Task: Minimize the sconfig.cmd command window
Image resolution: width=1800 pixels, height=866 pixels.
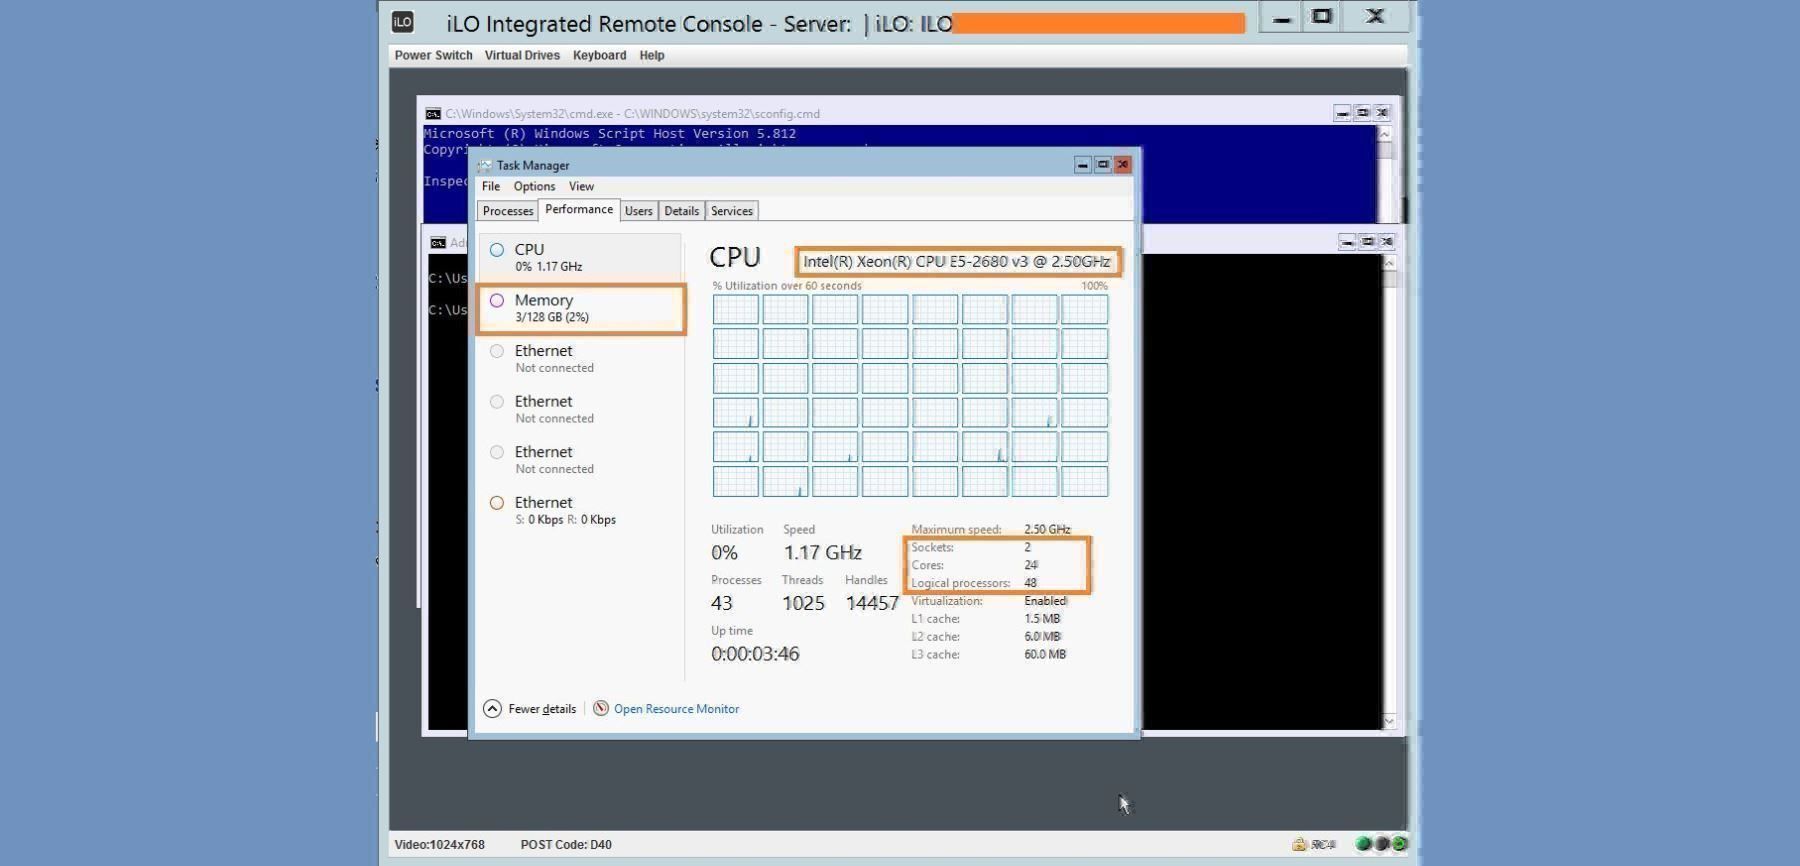Action: tap(1342, 113)
